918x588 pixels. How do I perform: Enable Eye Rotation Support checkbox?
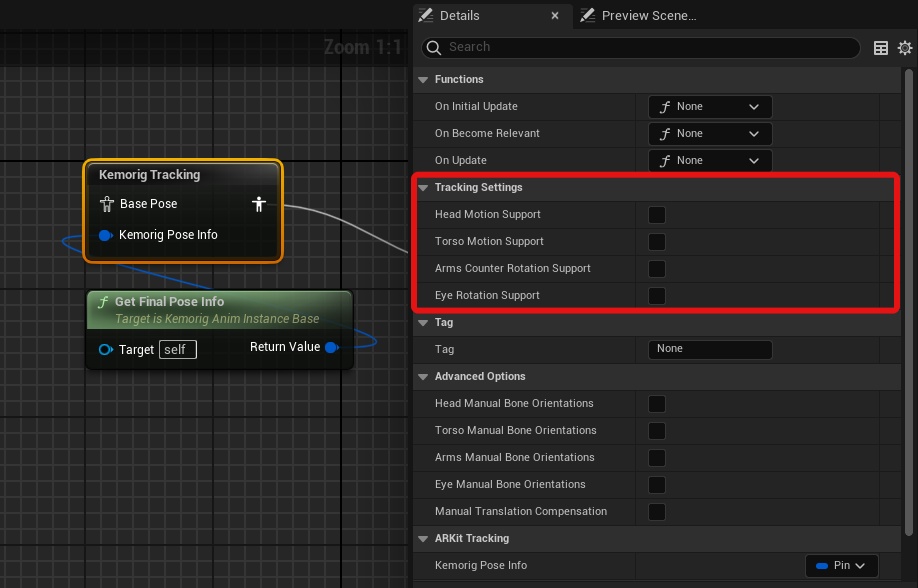(657, 295)
